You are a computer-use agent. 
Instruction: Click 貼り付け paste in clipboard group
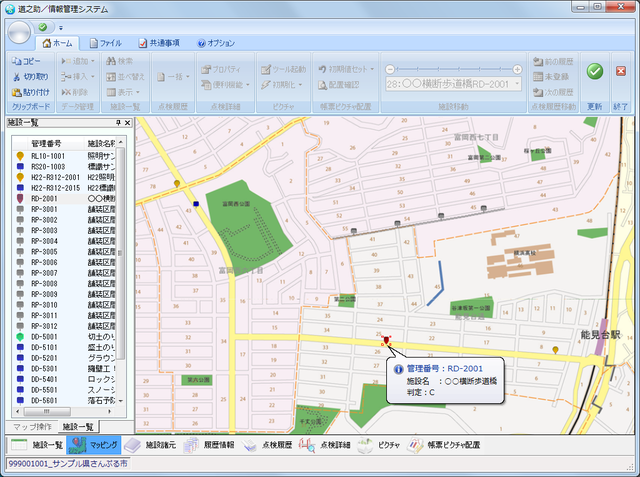coord(31,91)
